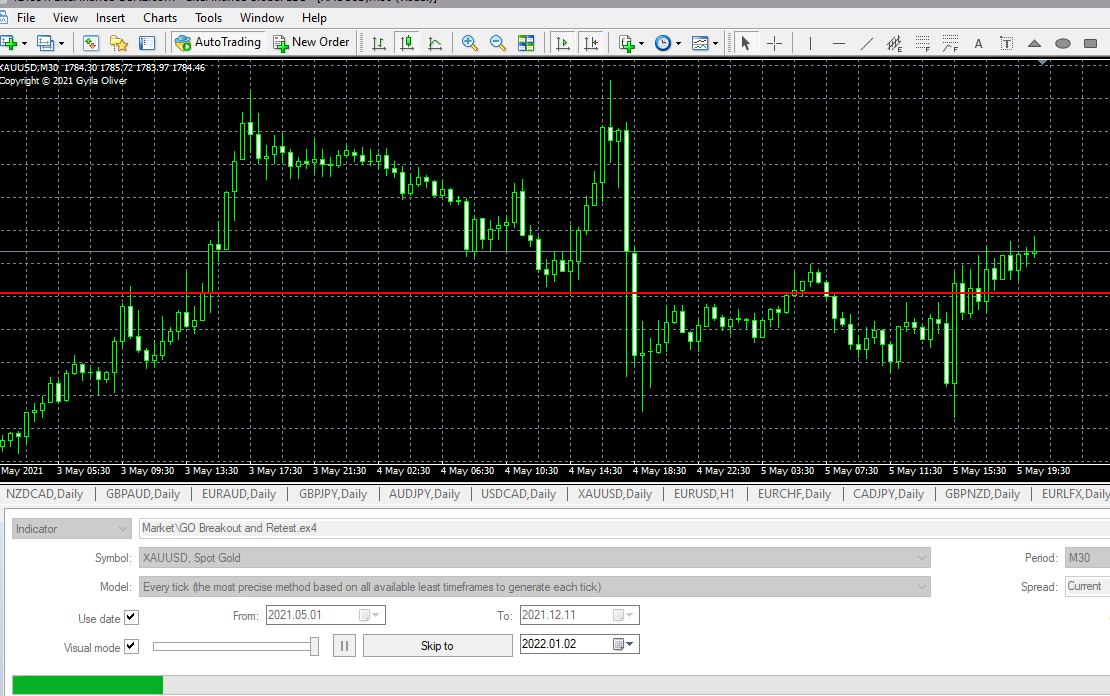Select the Ellipse shape tool

[x=1063, y=43]
